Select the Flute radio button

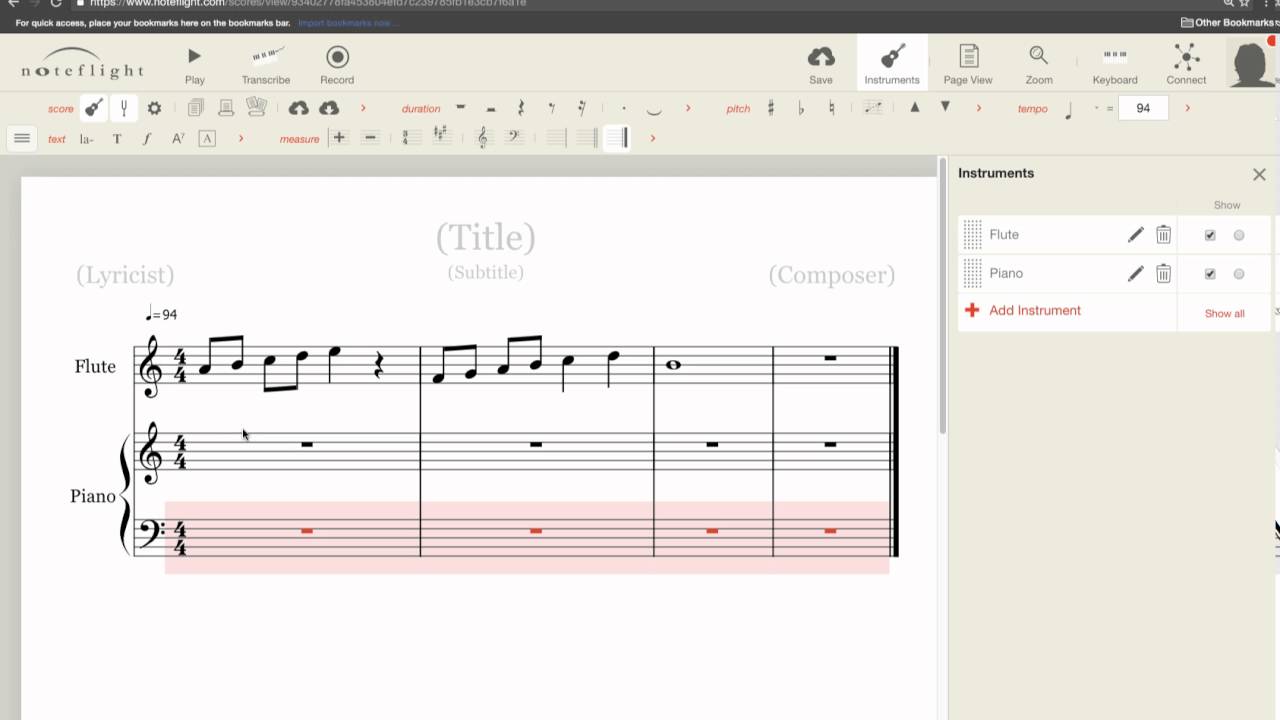[x=1239, y=236]
